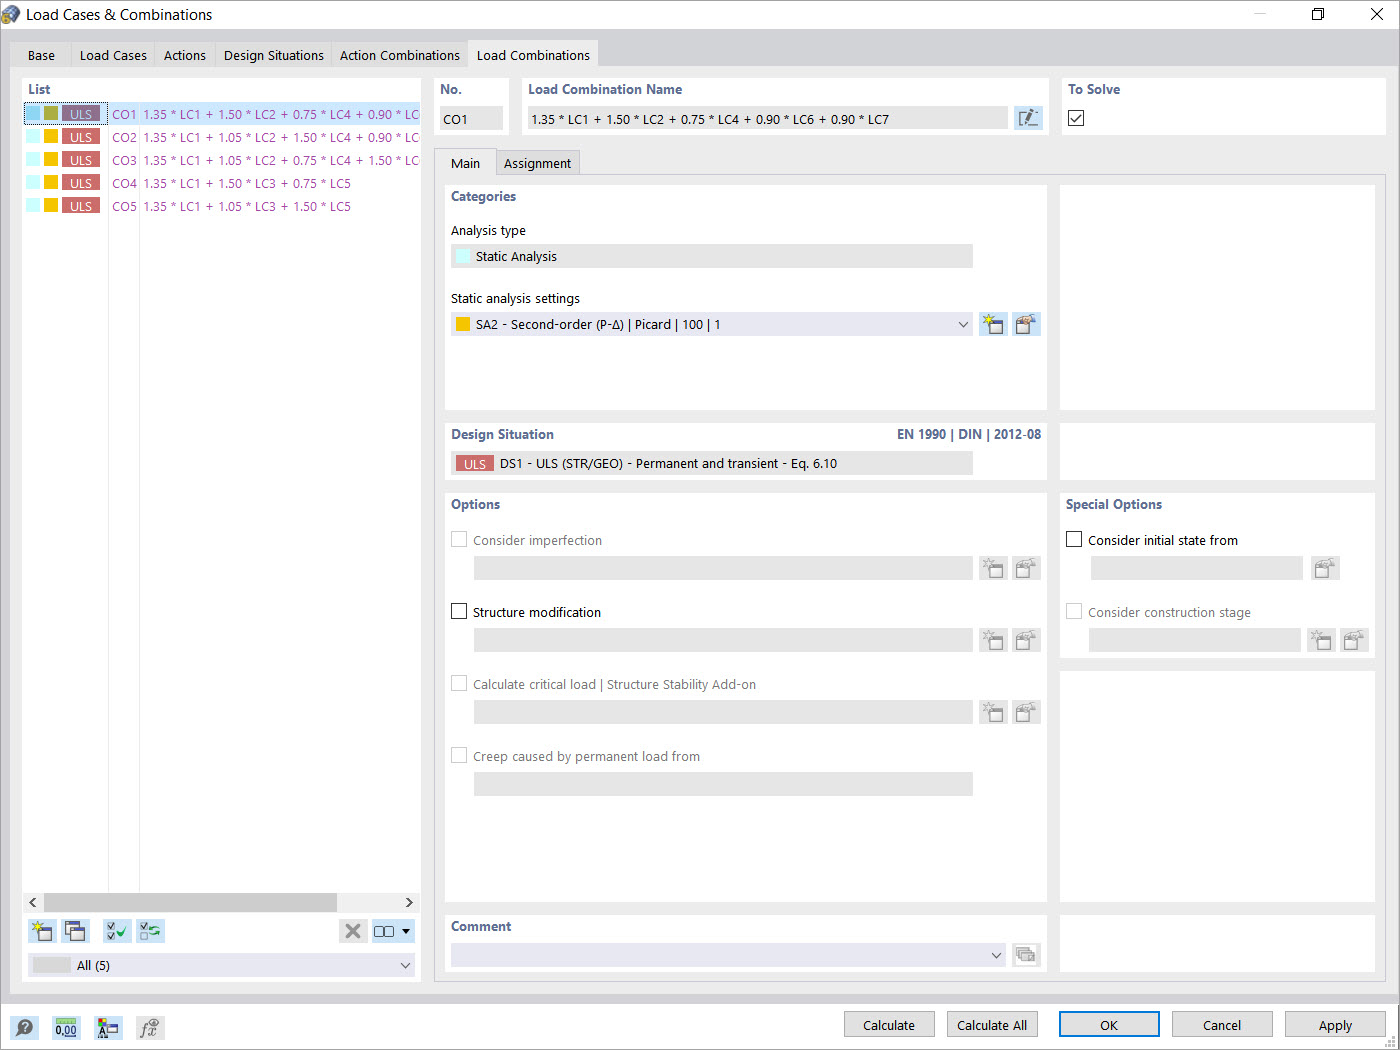Screen dimensions: 1400x1050
Task: Select load combination CO1 in list
Action: (222, 114)
